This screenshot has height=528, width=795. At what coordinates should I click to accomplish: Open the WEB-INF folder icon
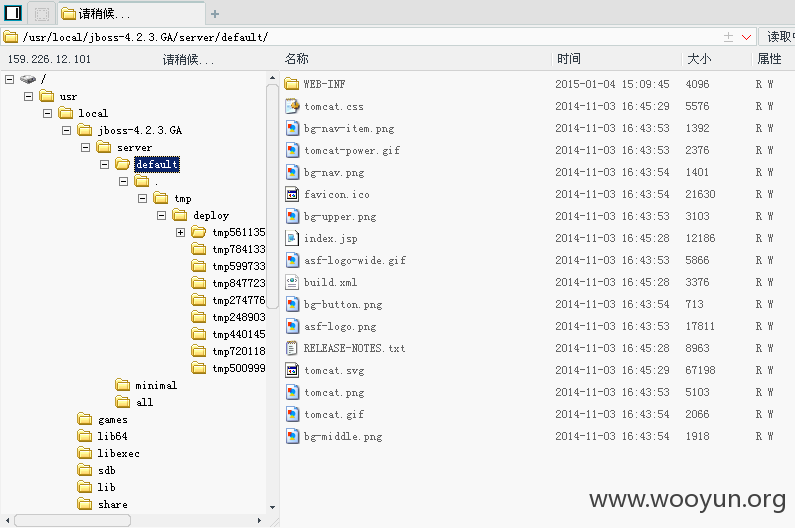[292, 84]
